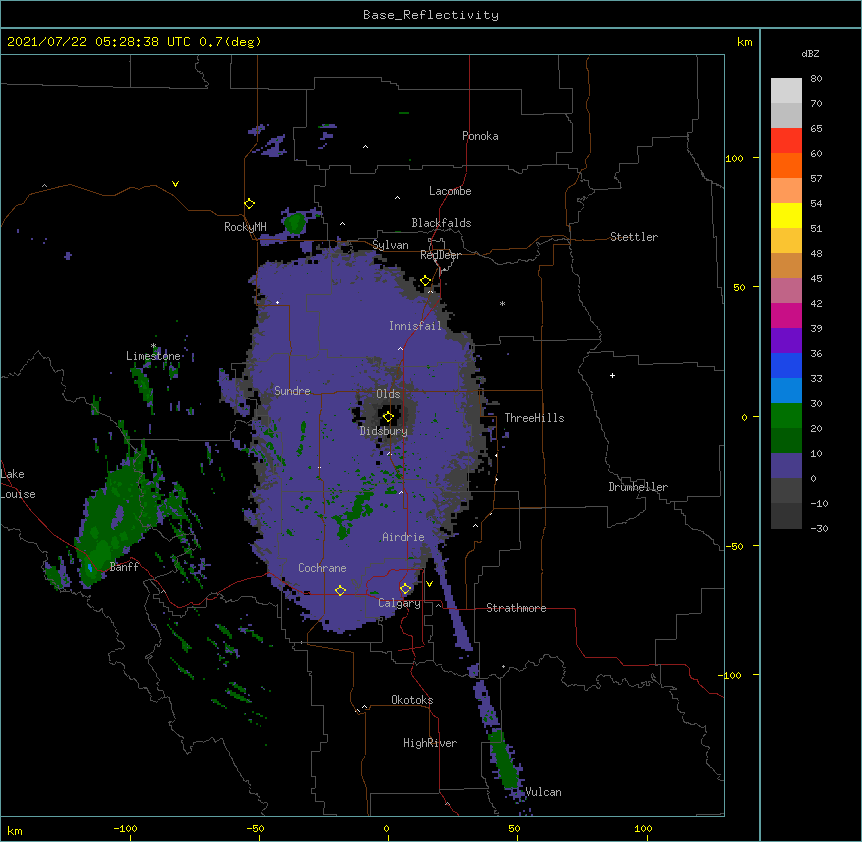This screenshot has width=862, height=842.
Task: Click the yellow diamond marker beside RockyMH
Action: click(250, 204)
